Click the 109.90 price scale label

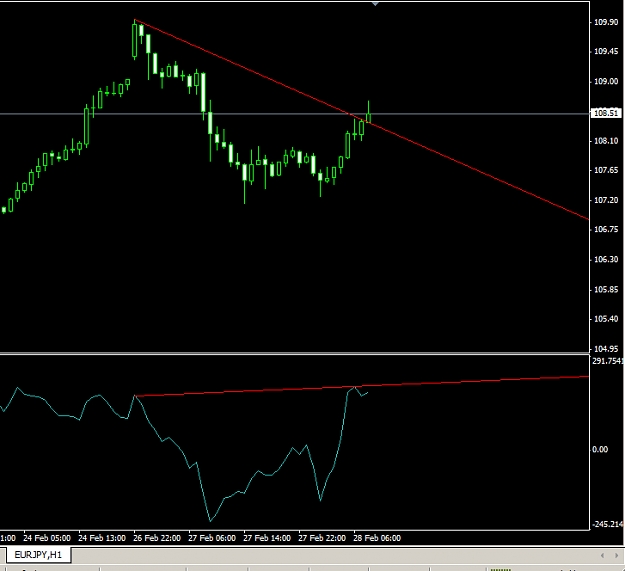606,22
